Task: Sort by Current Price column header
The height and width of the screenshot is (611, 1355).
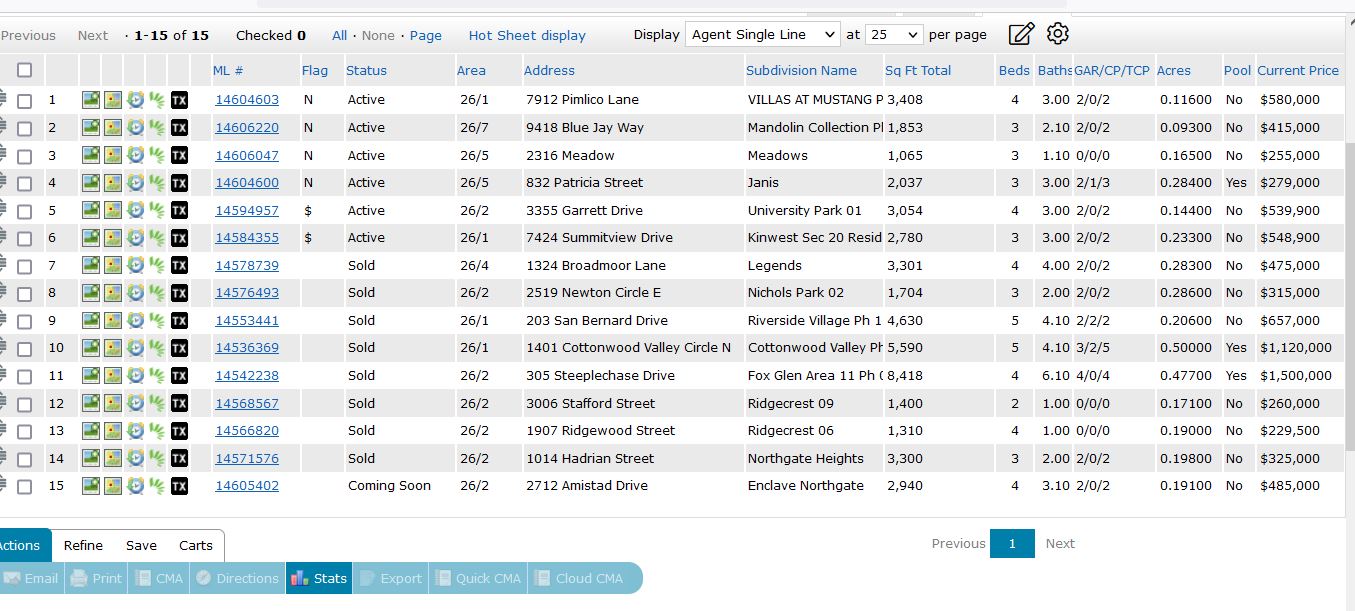Action: point(1298,70)
